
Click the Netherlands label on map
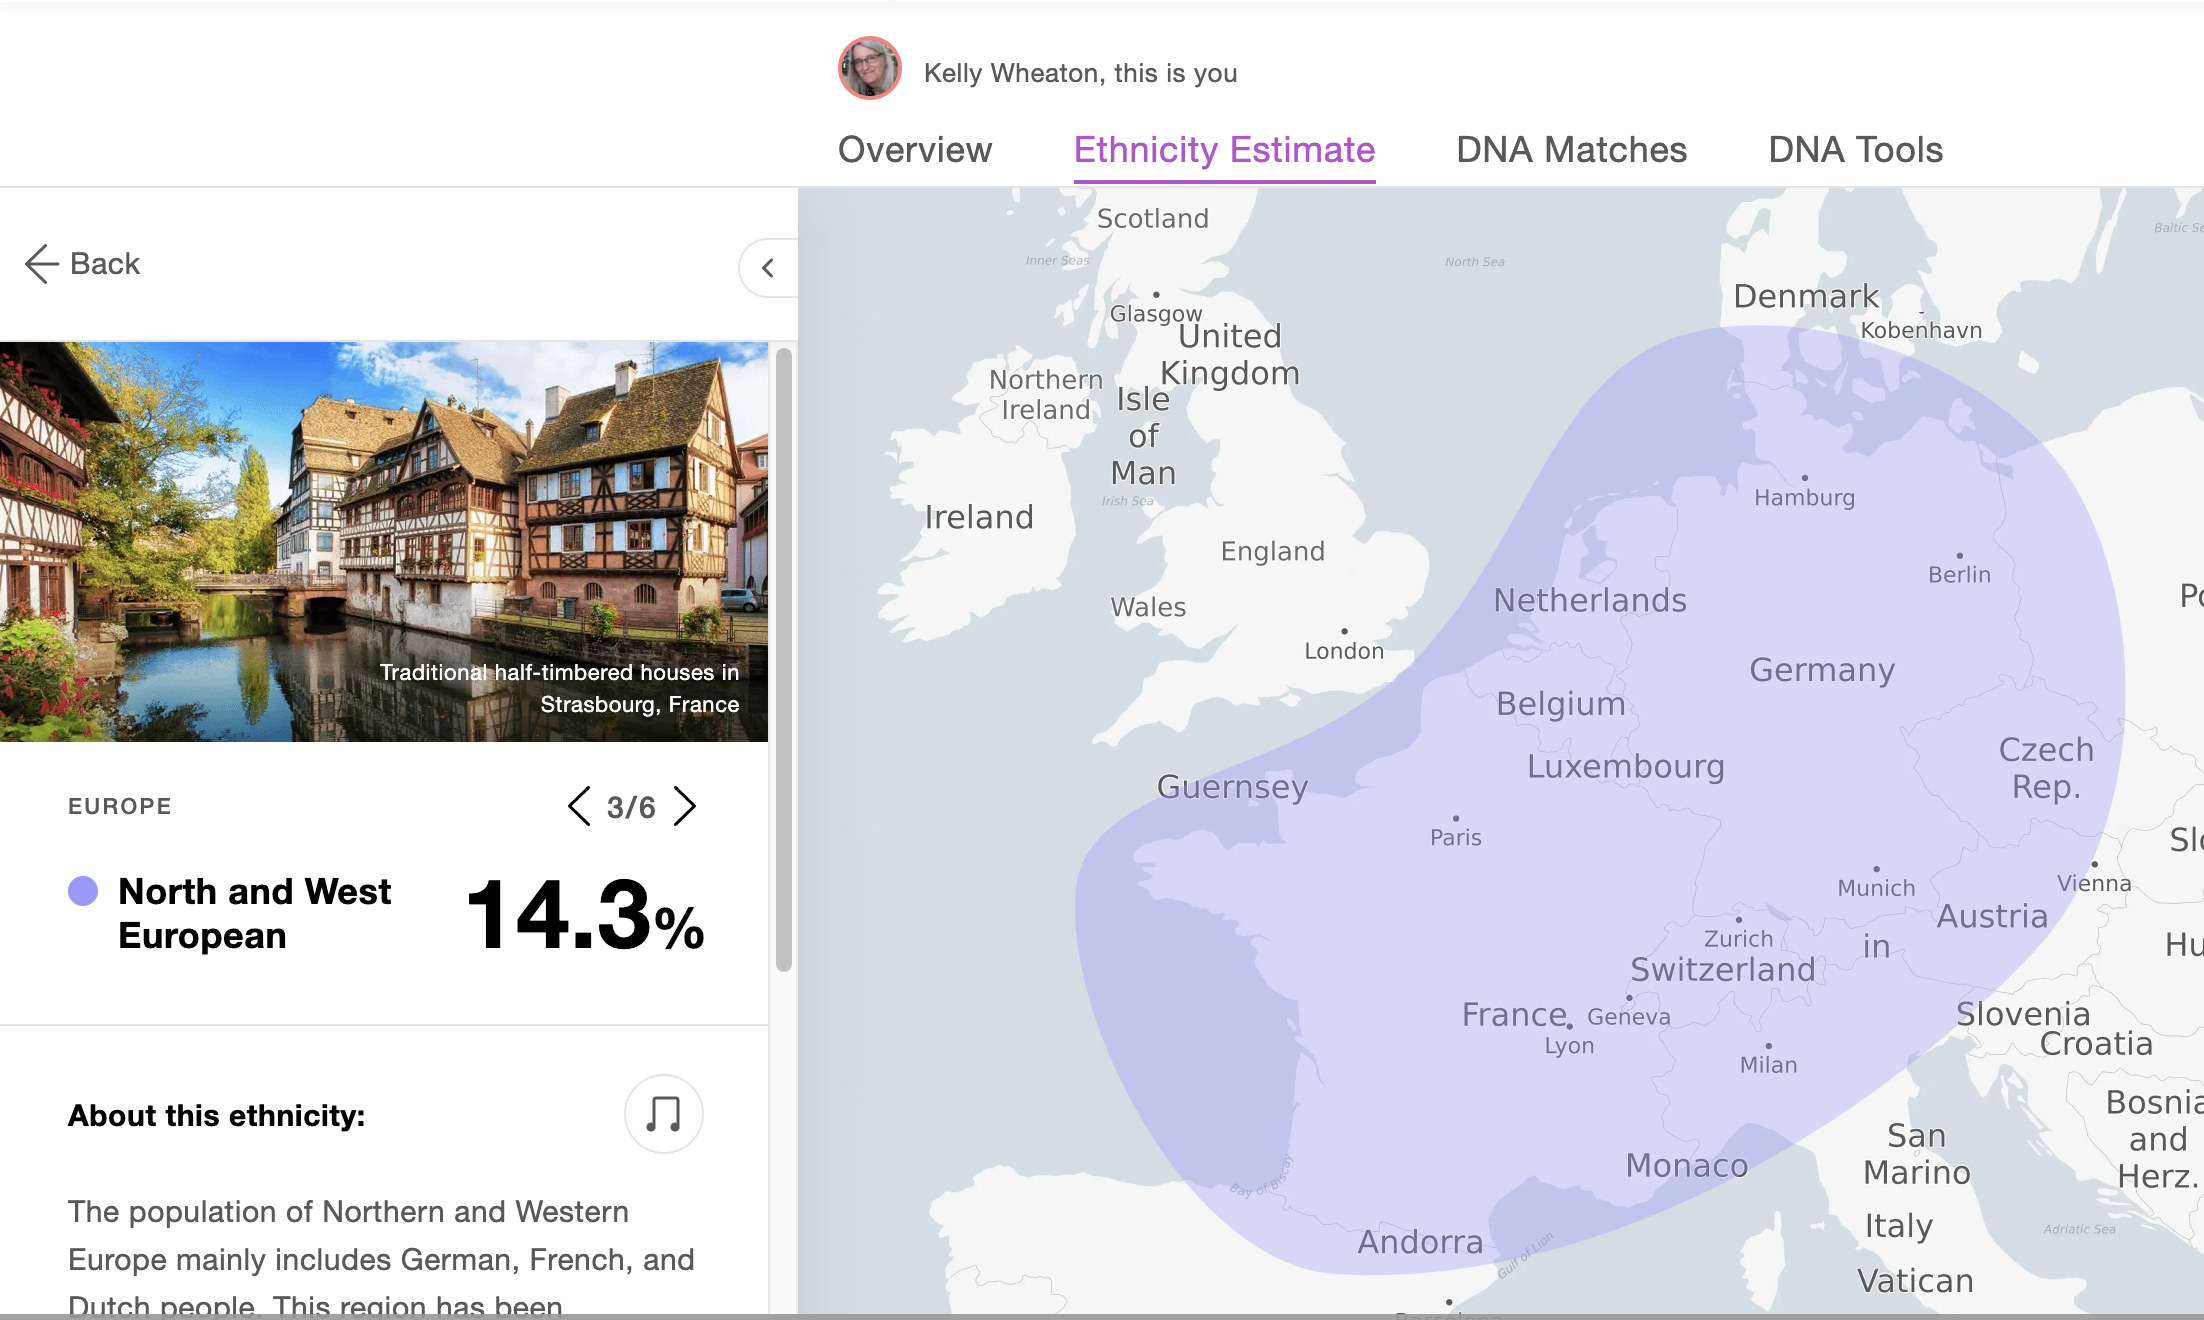coord(1590,600)
